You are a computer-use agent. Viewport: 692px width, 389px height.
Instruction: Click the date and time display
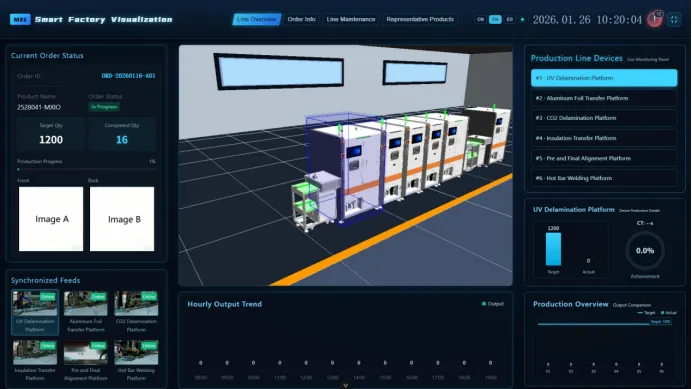click(x=587, y=19)
